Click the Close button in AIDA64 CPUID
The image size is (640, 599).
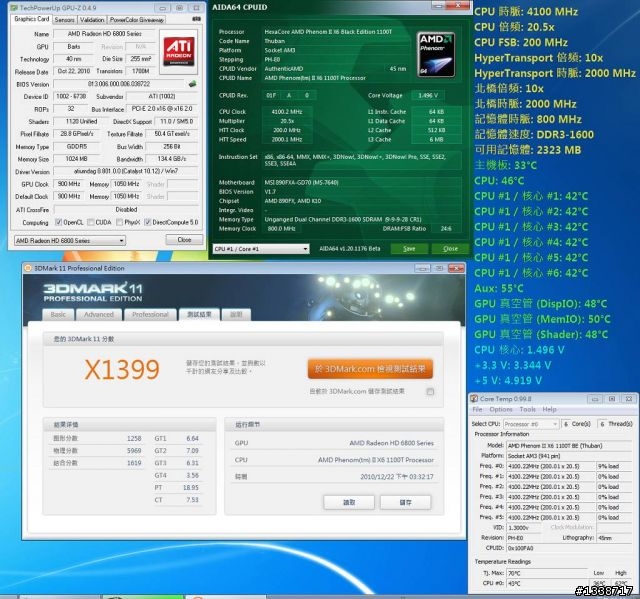click(x=450, y=249)
